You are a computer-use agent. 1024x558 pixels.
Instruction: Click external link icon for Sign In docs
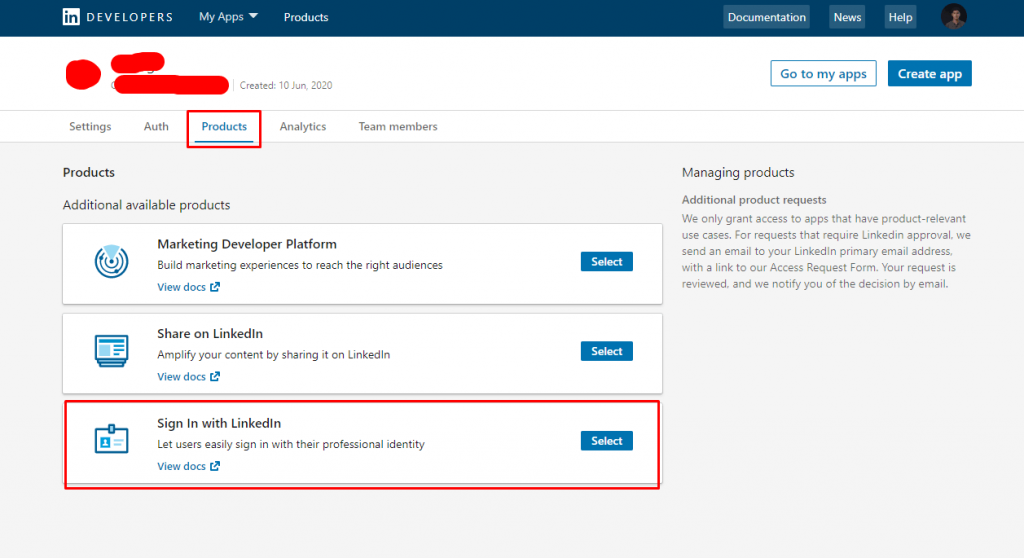tap(215, 466)
